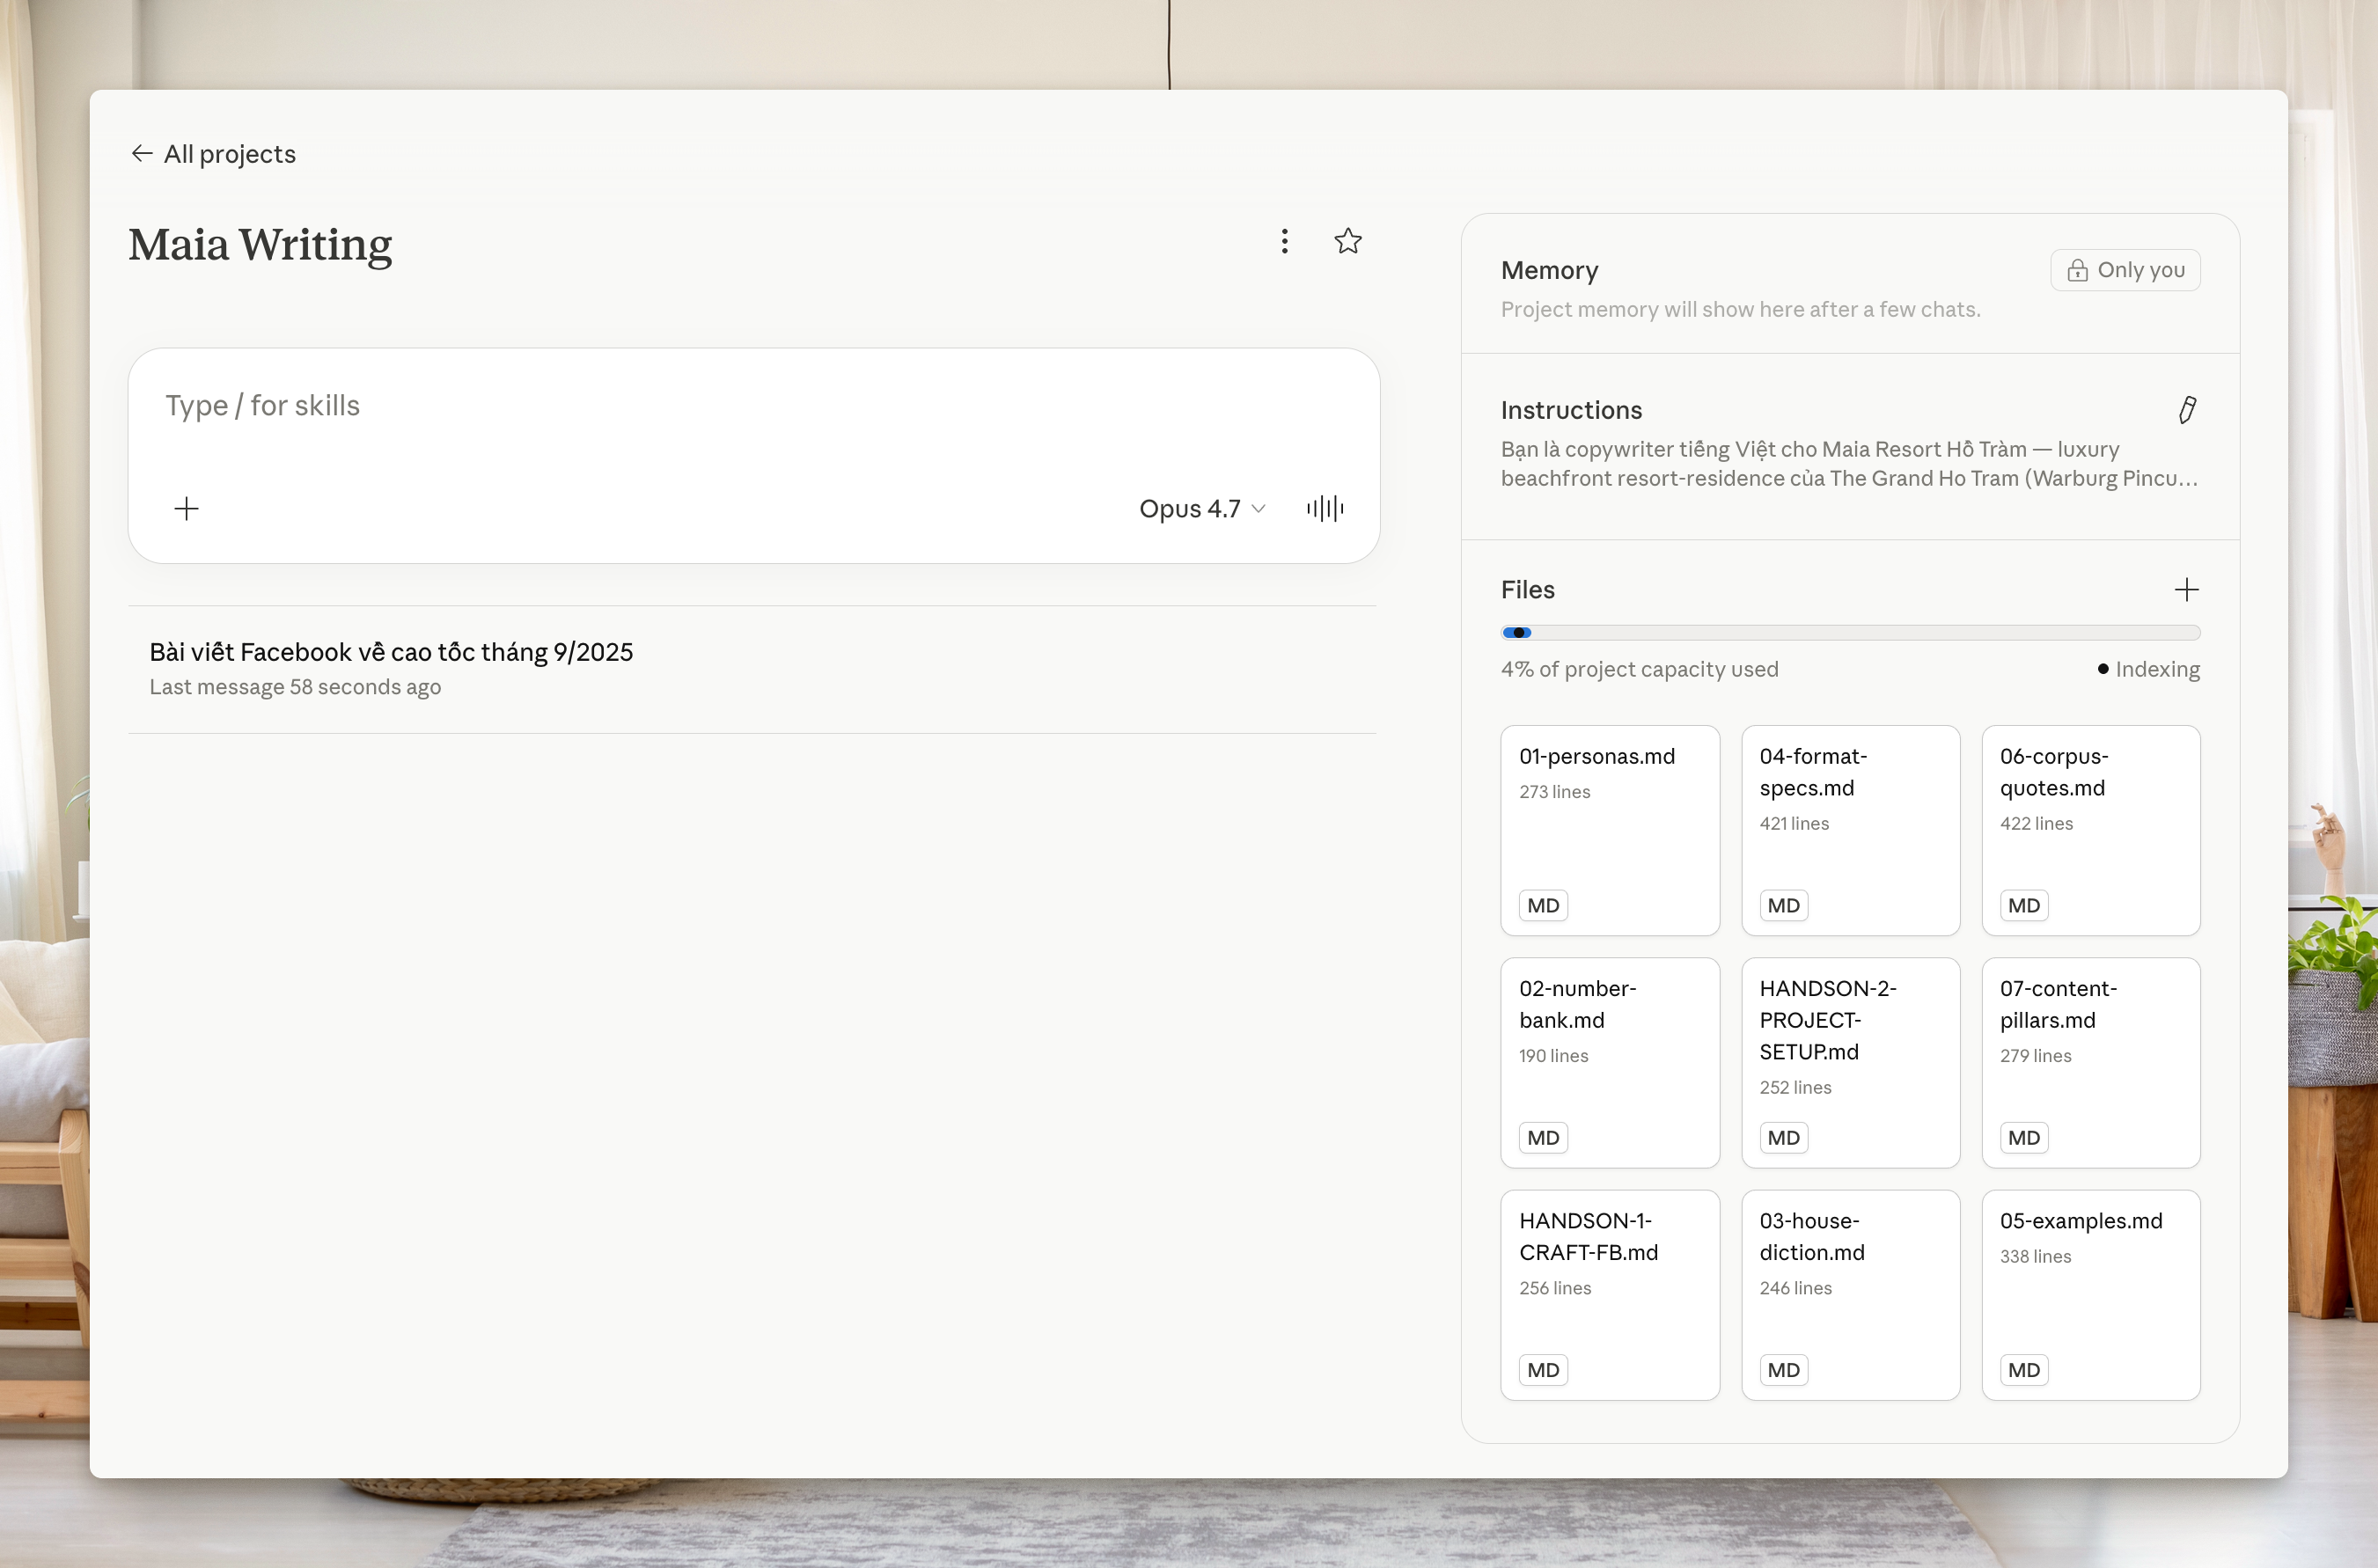Star the Maia Writing project
Viewport: 2378px width, 1568px height.
coord(1348,241)
